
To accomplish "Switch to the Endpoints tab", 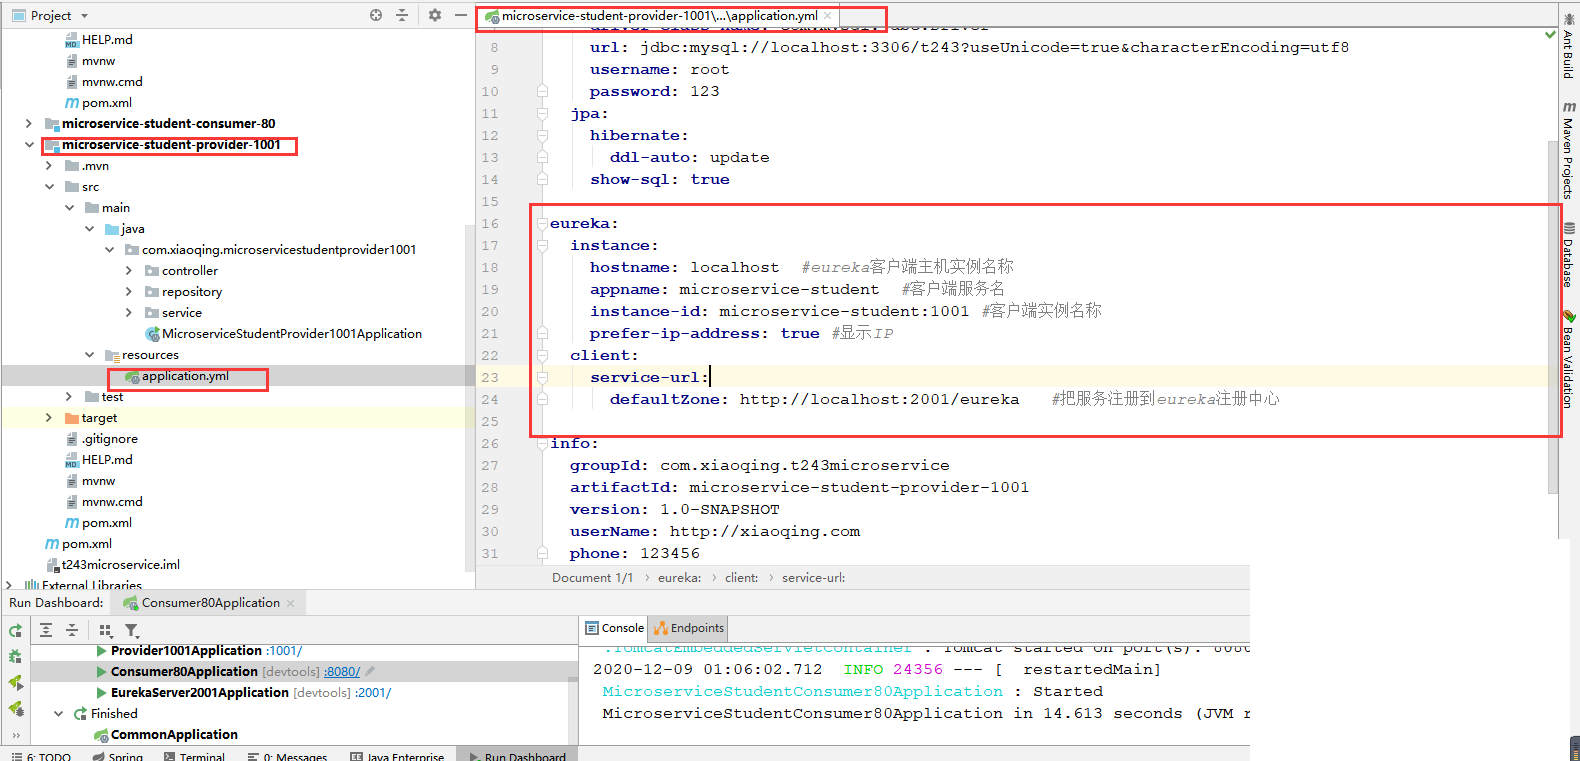I will (688, 628).
